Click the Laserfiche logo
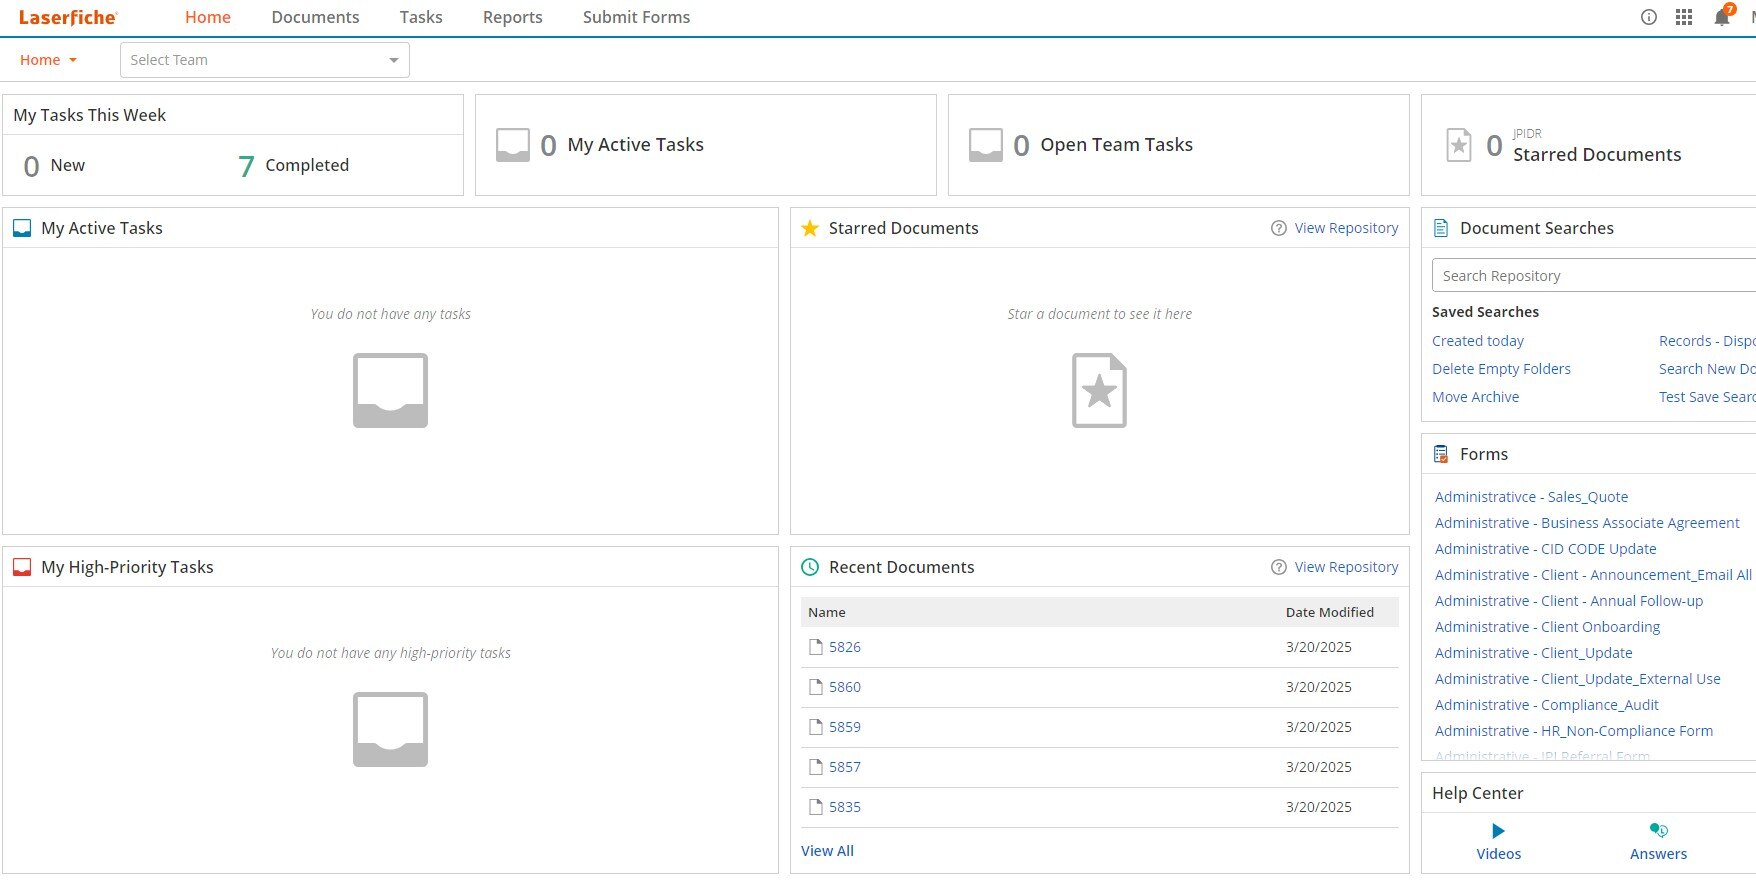The width and height of the screenshot is (1756, 894). 68,18
